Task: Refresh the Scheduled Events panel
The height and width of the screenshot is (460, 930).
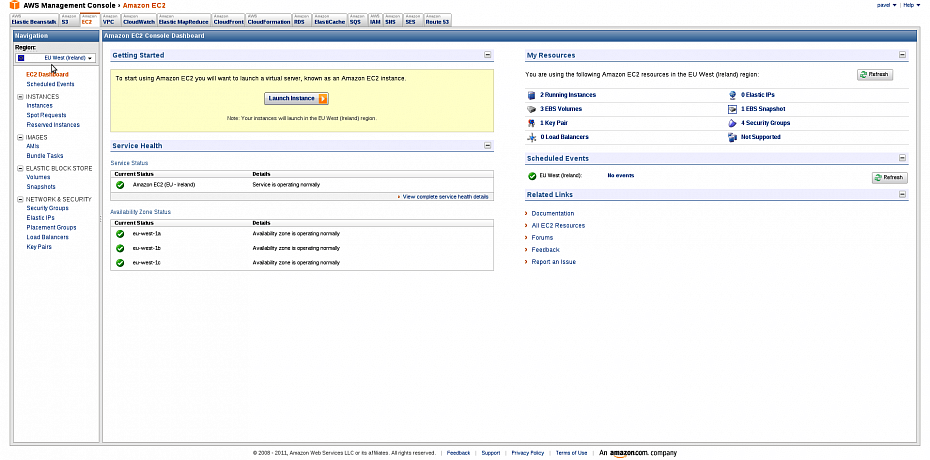Action: tap(889, 177)
